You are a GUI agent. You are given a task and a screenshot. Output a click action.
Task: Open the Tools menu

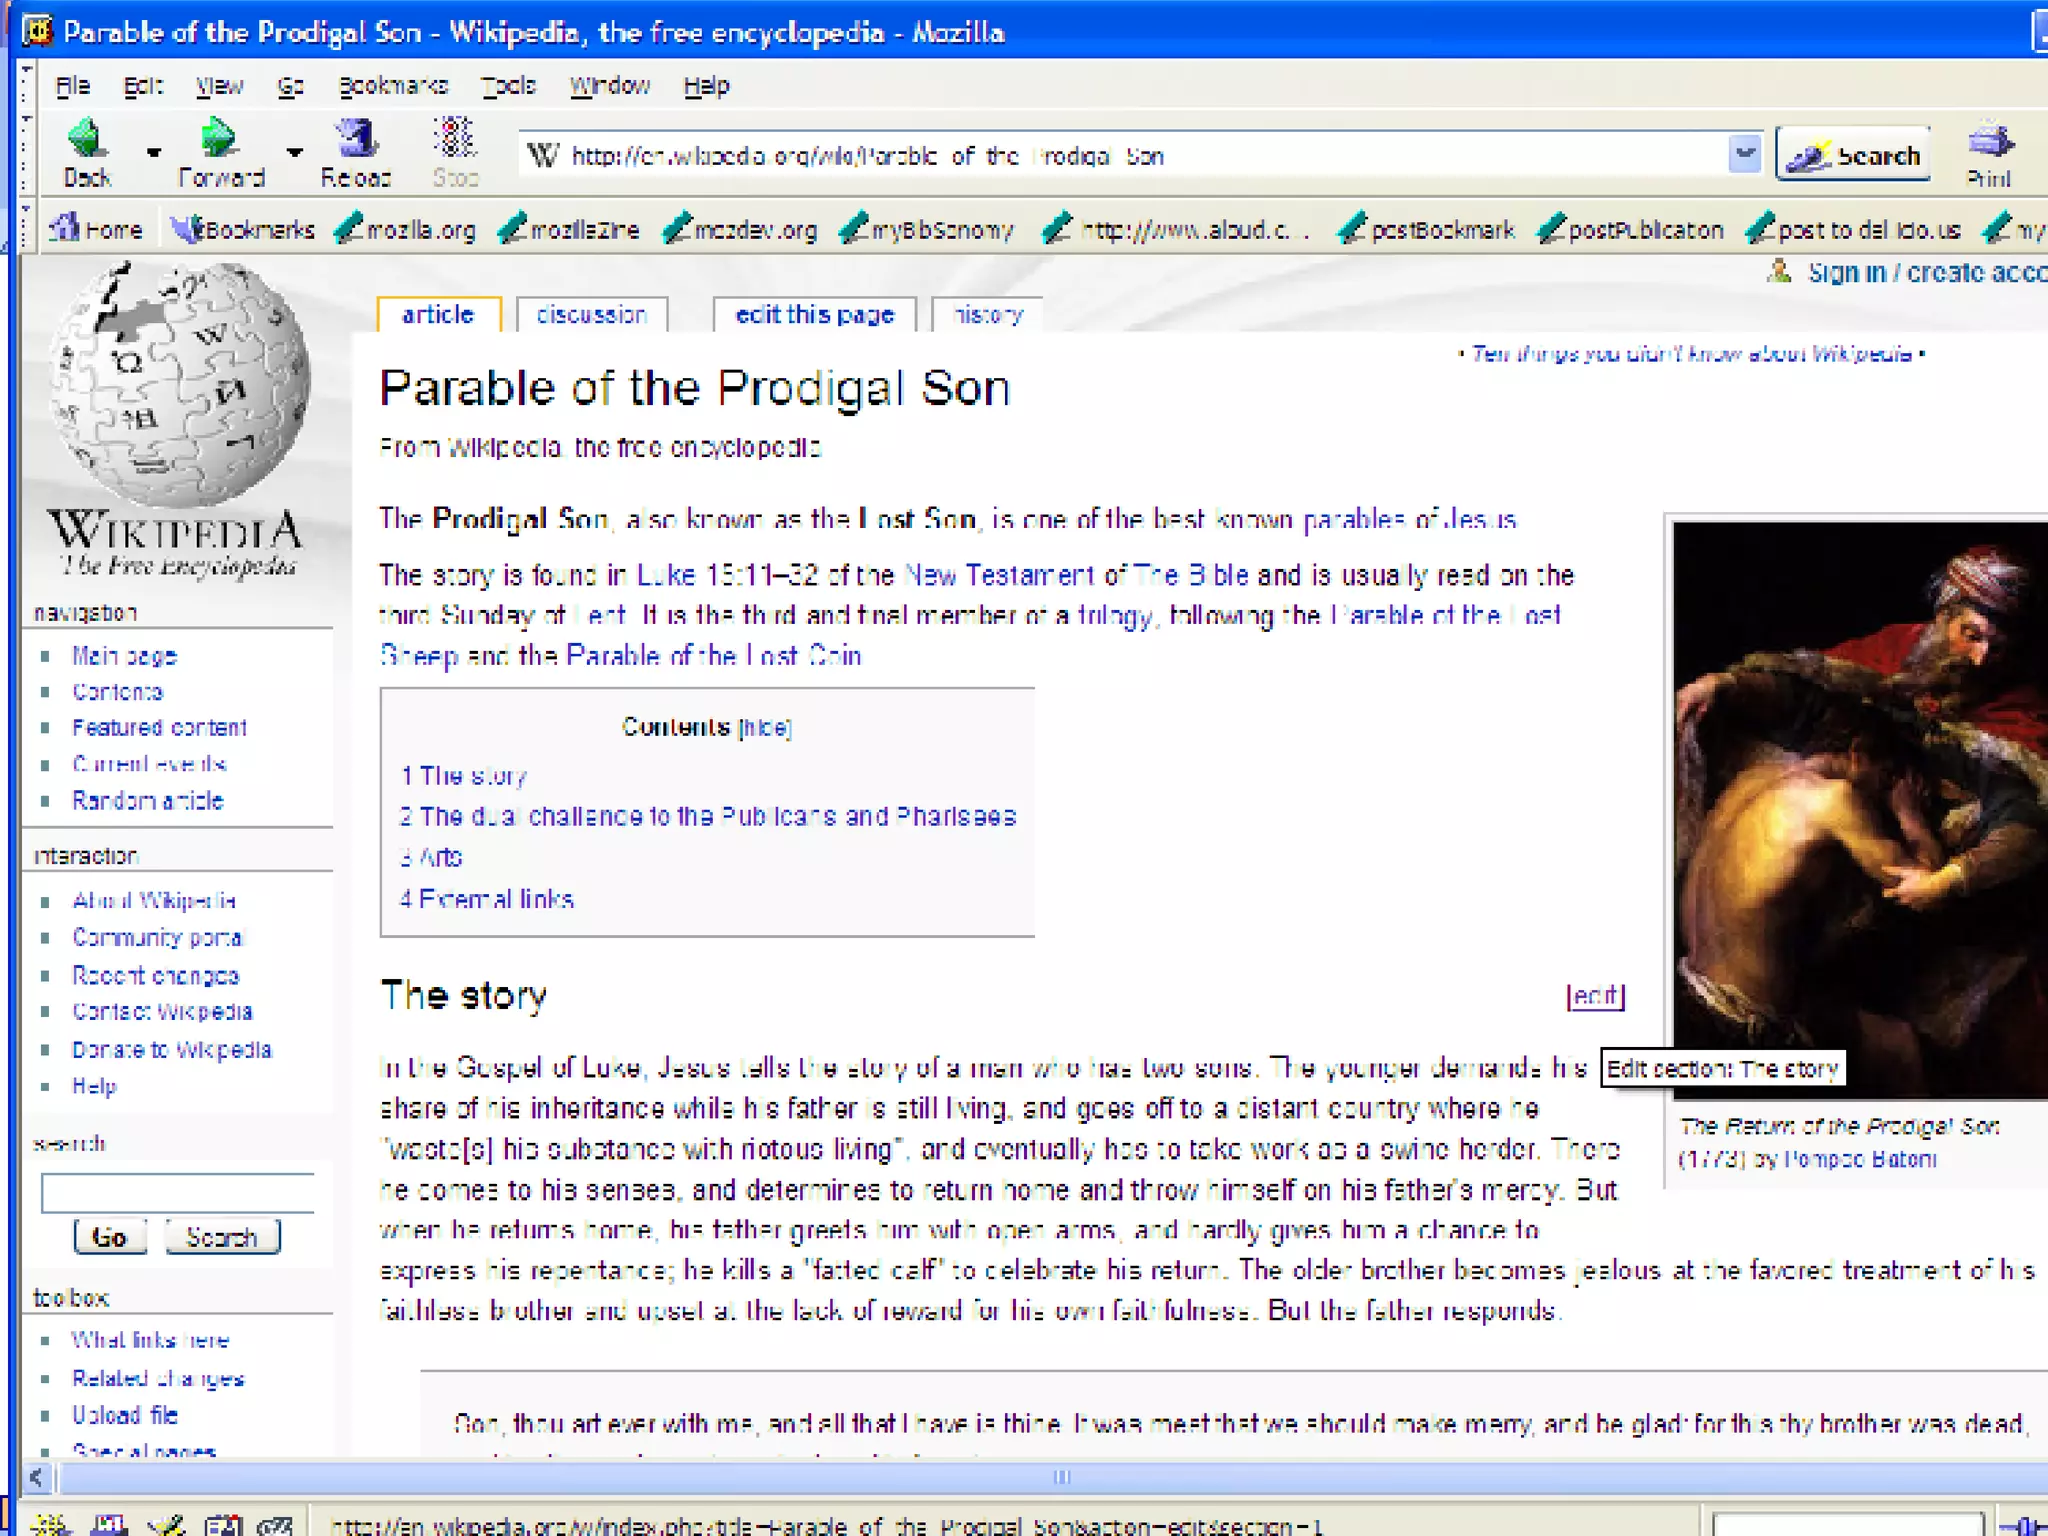tap(508, 86)
